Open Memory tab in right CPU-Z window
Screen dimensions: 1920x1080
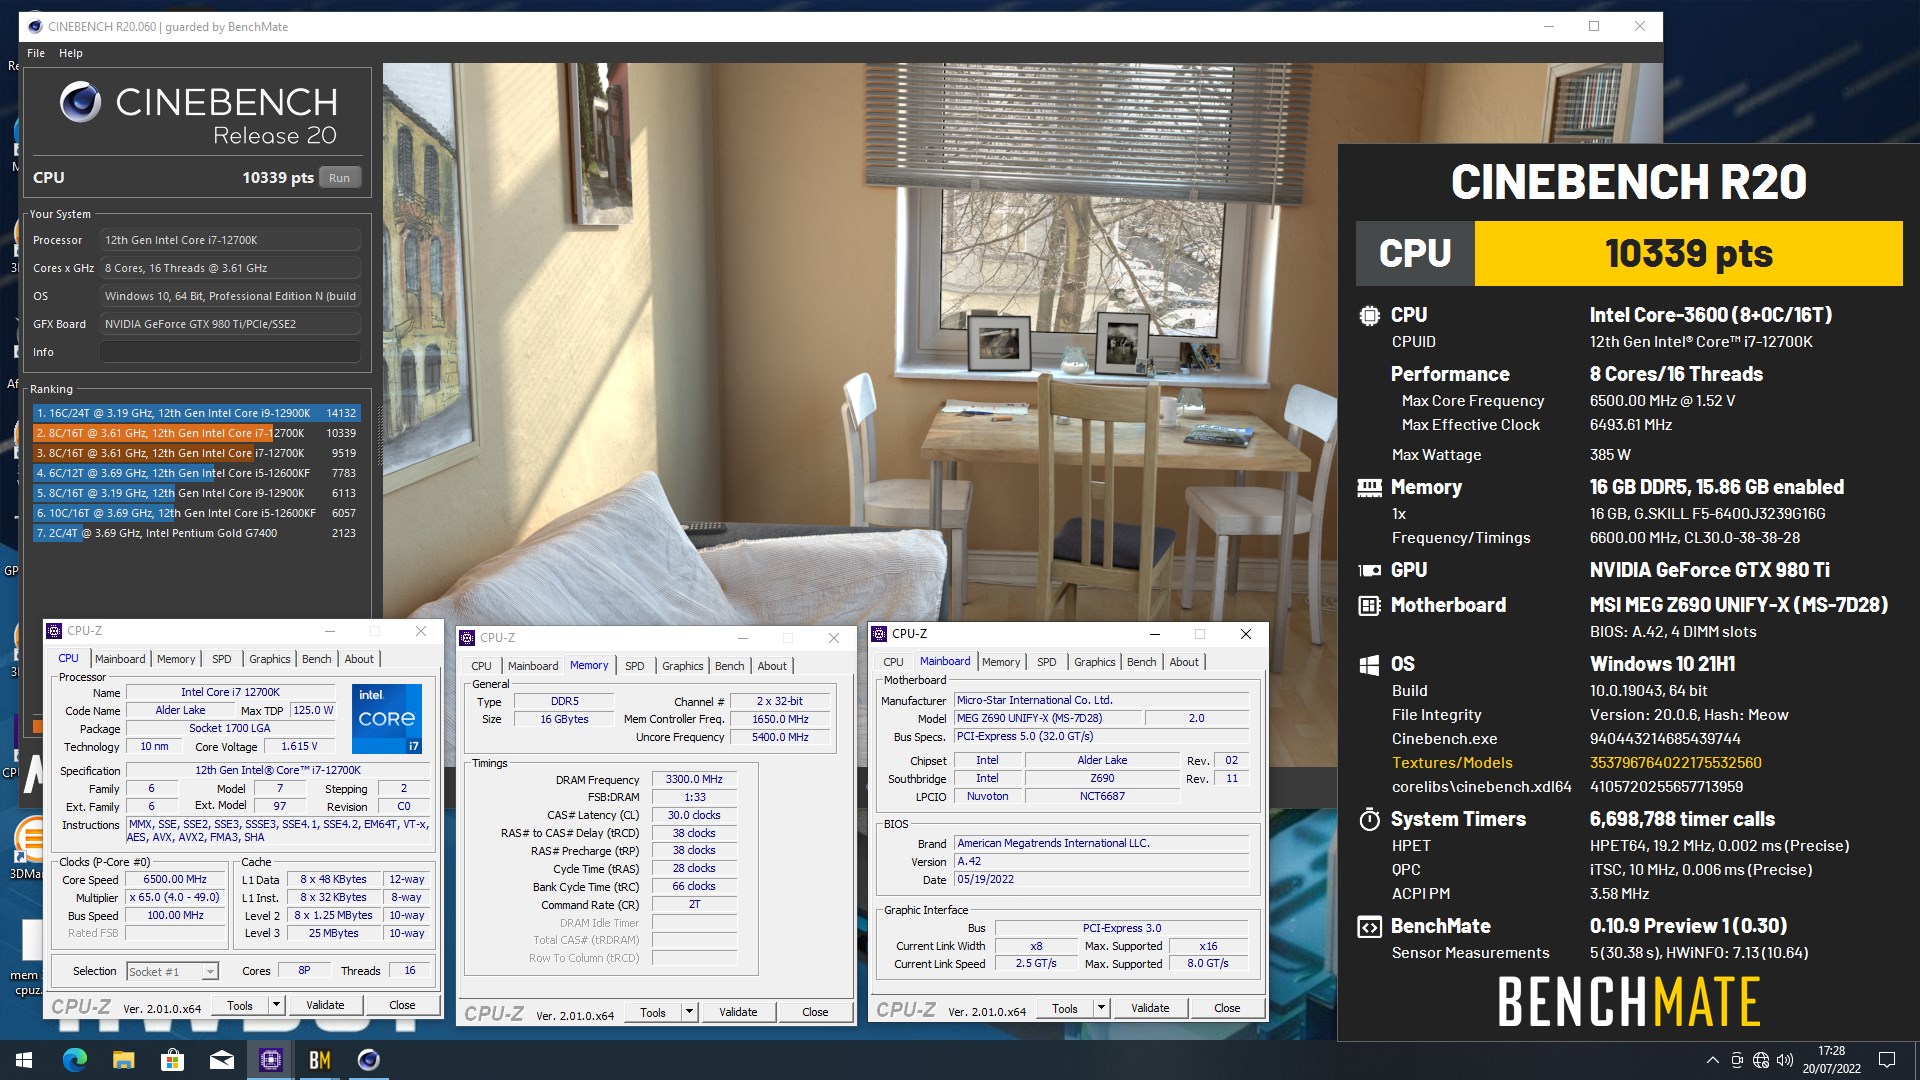(x=1001, y=662)
